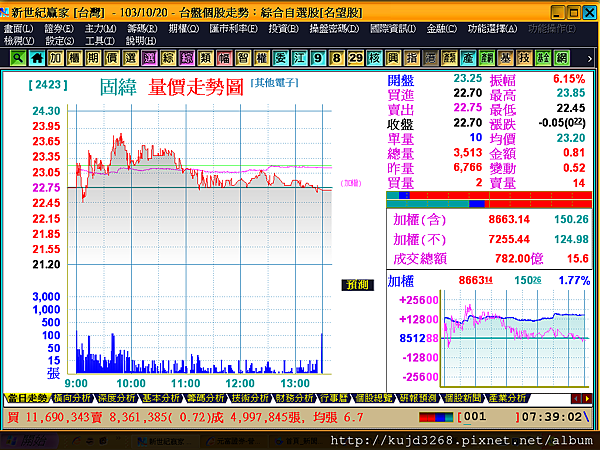Open the 檢視(V) menu
Screen dimensions: 600x450
coord(19,41)
